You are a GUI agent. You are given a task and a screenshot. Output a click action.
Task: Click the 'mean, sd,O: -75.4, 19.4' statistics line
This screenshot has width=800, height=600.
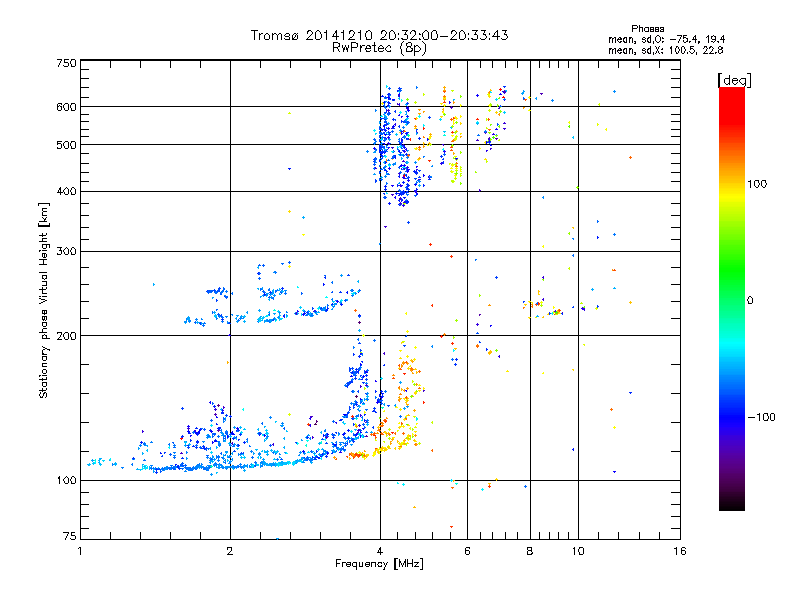point(666,40)
